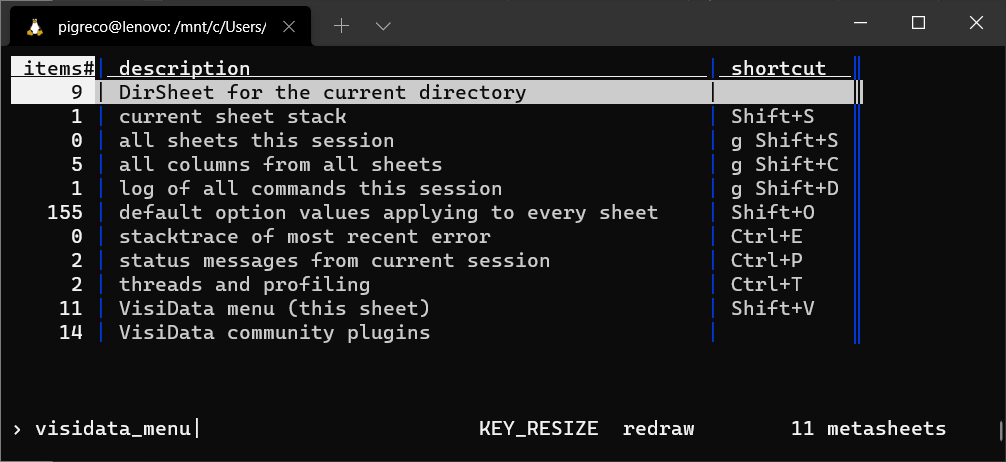Viewport: 1006px width, 462px height.
Task: Choose all sheets this session row
Action: pyautogui.click(x=256, y=141)
